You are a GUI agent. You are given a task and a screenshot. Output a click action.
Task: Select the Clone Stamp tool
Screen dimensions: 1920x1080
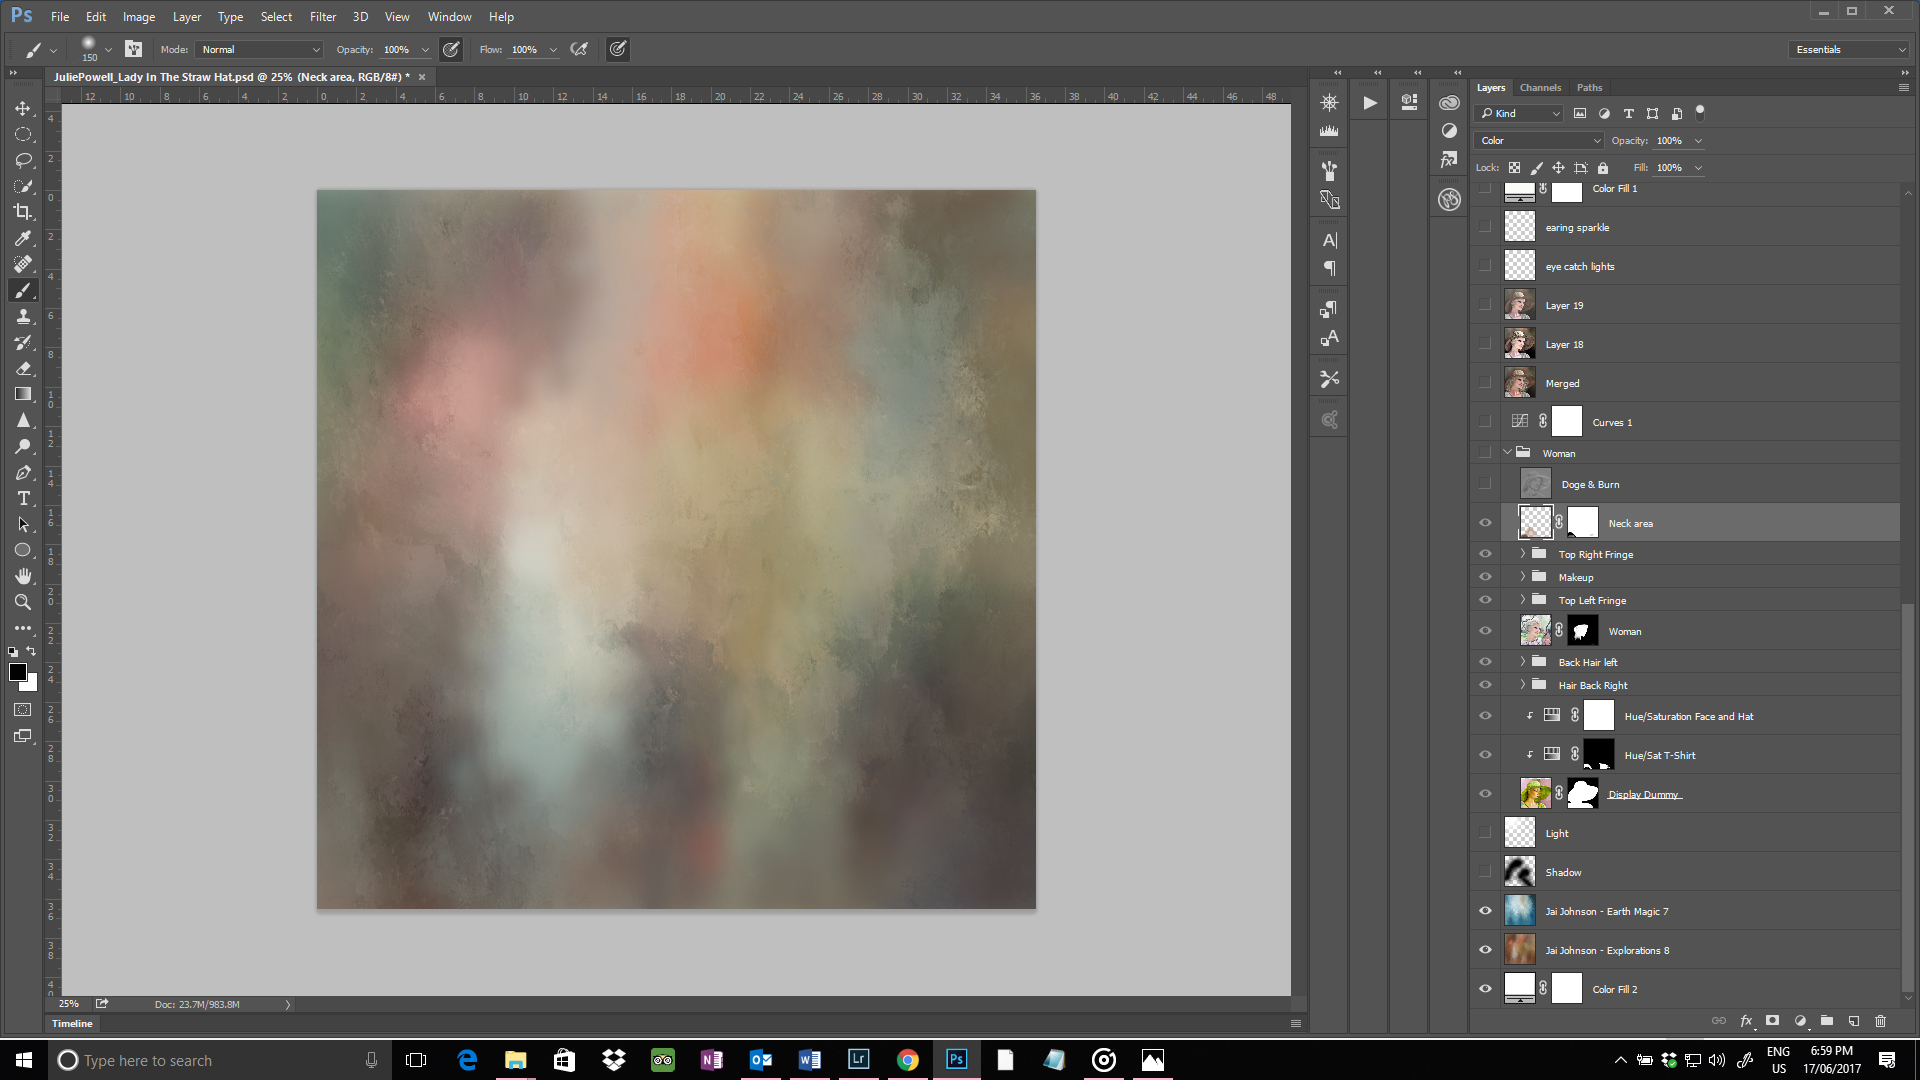[23, 316]
